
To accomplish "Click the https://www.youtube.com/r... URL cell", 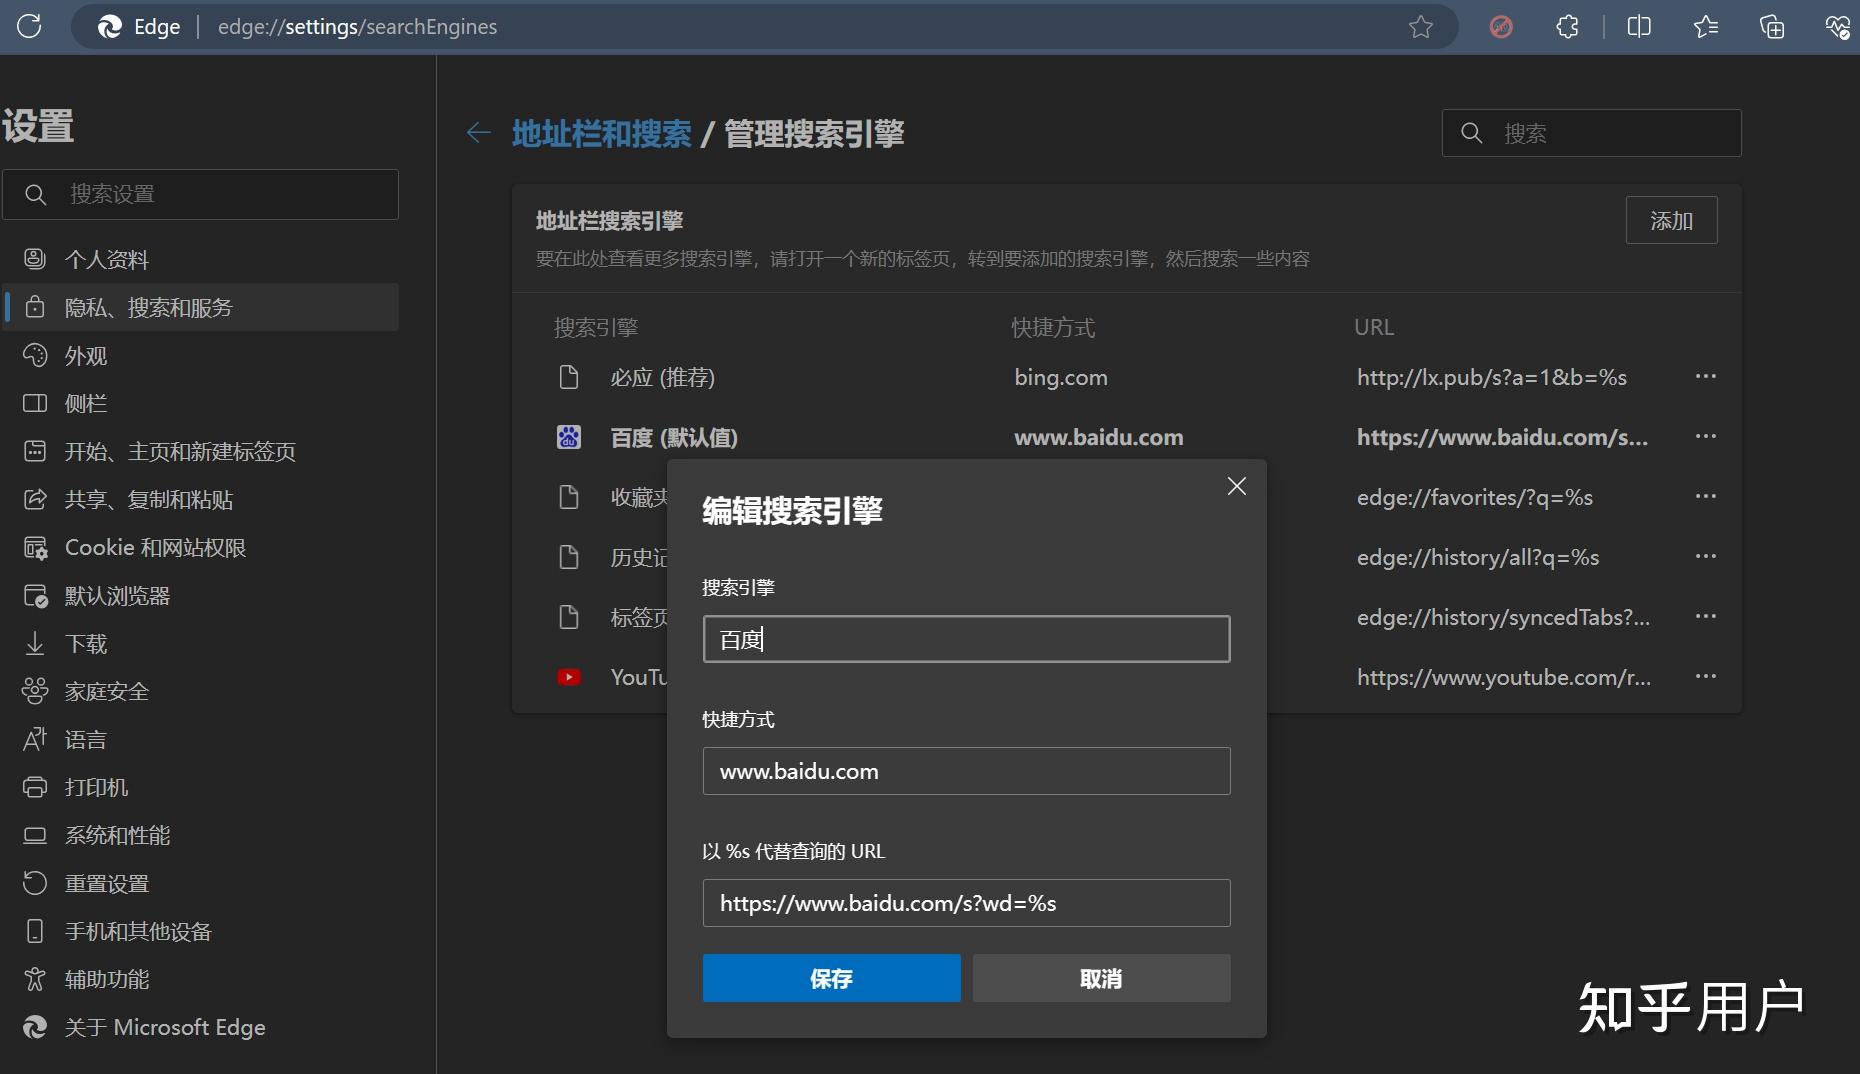I will click(x=1504, y=677).
